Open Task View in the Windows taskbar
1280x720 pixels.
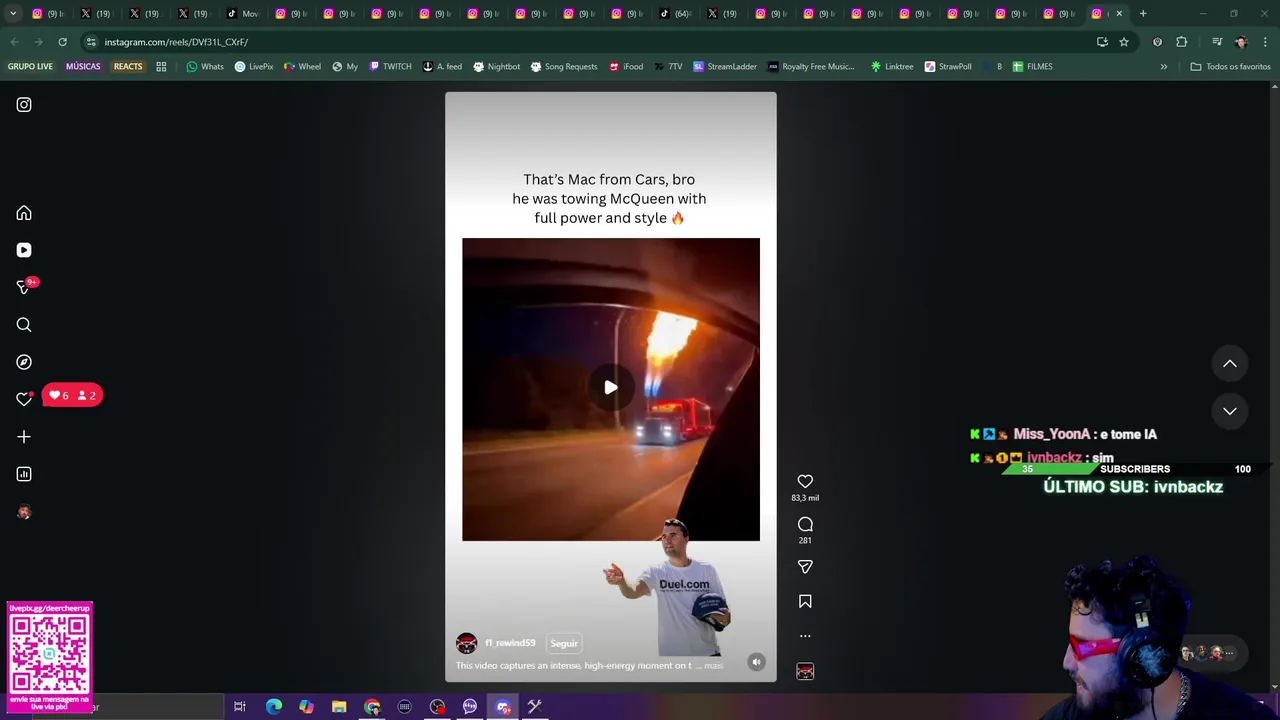tap(240, 707)
